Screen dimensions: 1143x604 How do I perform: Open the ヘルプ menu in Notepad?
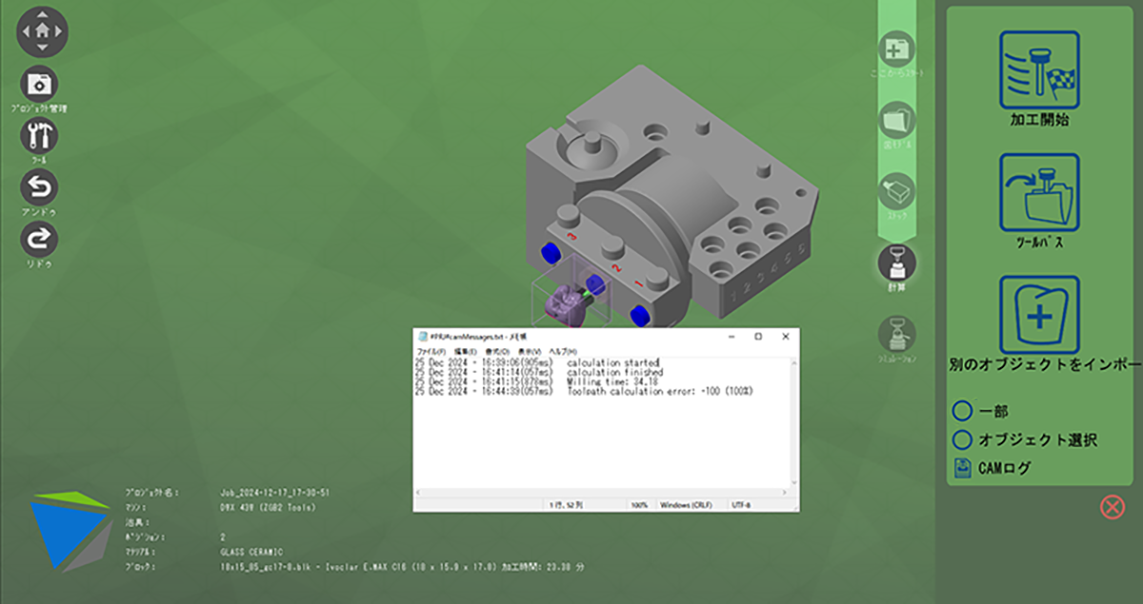(x=563, y=351)
